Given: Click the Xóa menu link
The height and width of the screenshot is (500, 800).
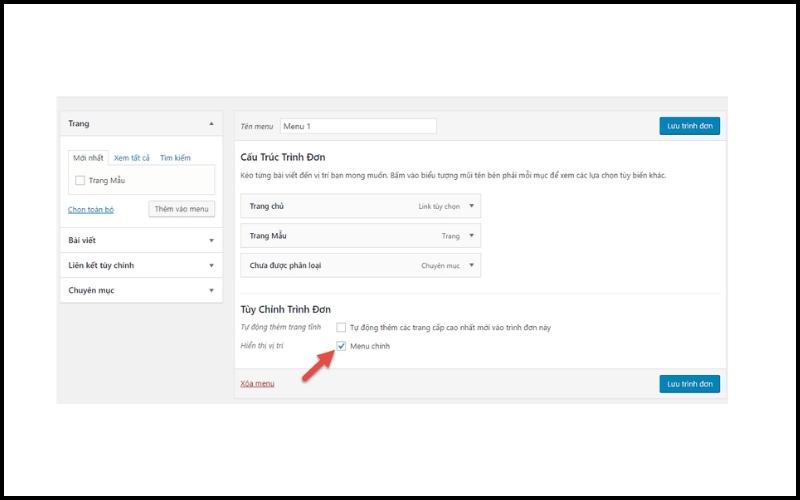Looking at the screenshot, I should pyautogui.click(x=257, y=384).
